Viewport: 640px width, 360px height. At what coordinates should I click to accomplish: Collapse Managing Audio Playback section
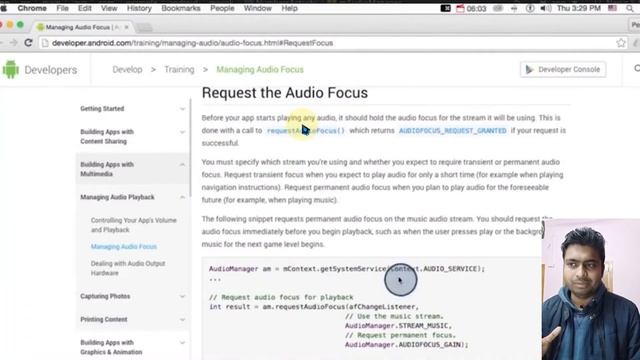(182, 198)
